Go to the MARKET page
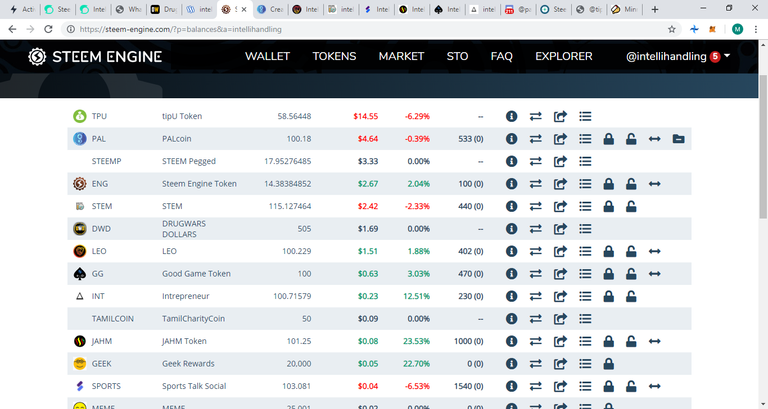 click(401, 56)
